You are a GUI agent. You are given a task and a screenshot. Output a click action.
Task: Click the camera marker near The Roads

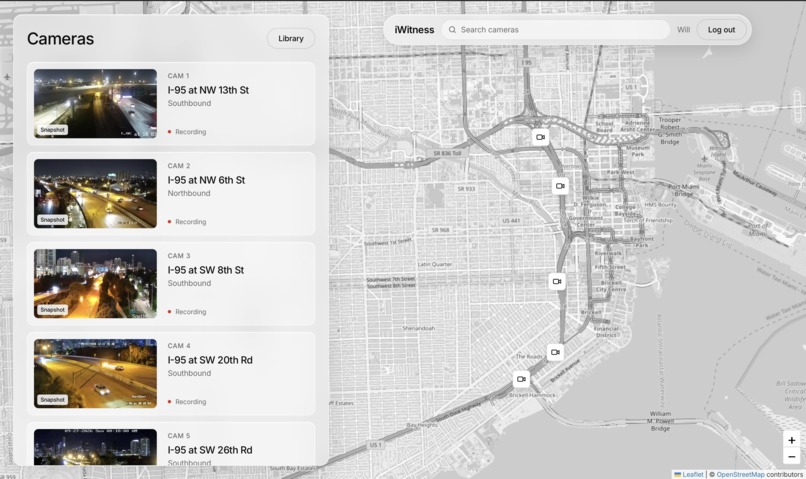(x=555, y=353)
